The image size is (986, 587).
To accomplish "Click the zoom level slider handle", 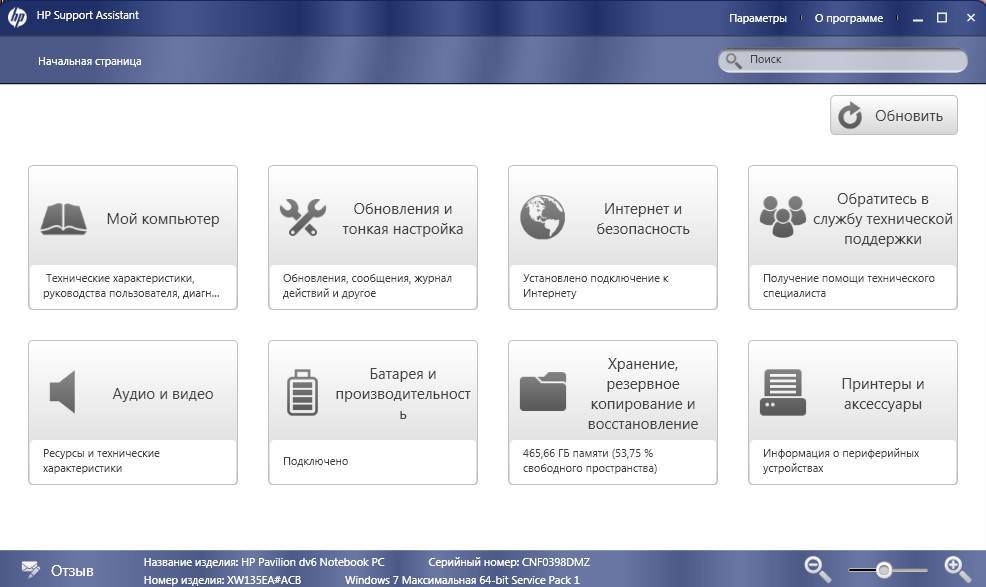I will click(884, 570).
